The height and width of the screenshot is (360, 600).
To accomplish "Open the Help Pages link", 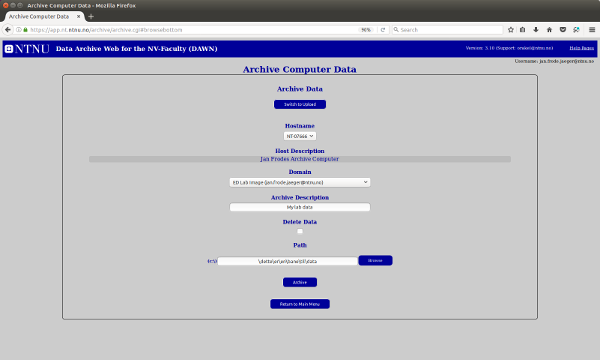I will (581, 48).
